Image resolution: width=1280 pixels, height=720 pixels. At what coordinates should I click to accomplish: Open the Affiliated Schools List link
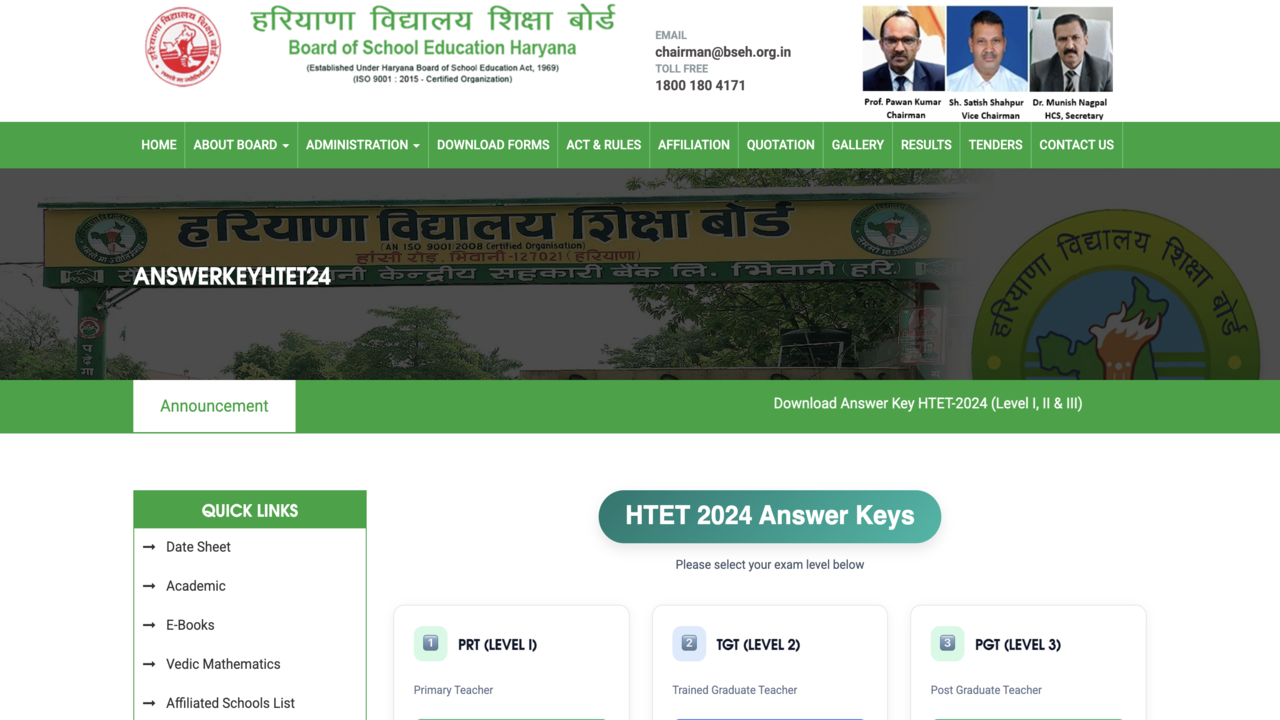click(230, 703)
